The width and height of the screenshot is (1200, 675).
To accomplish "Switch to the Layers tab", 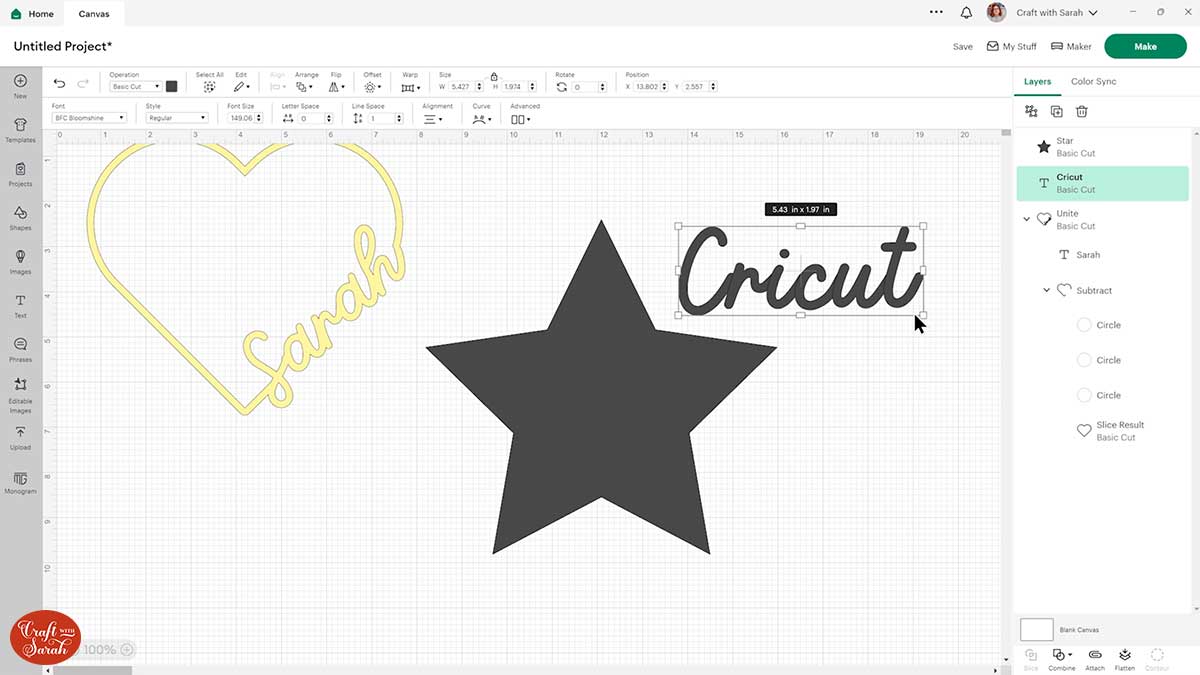I will [1037, 82].
